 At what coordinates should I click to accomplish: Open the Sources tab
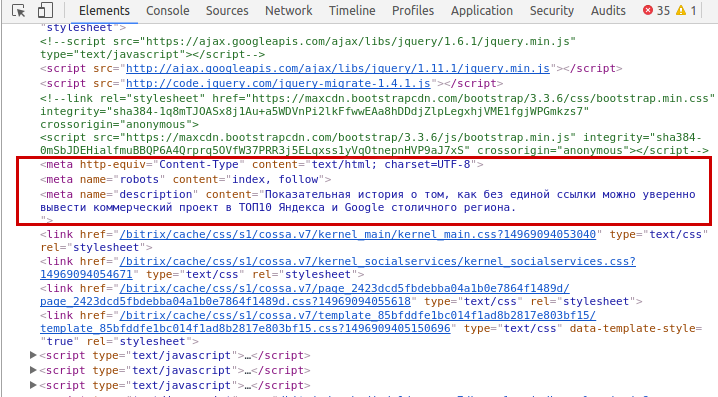227,11
